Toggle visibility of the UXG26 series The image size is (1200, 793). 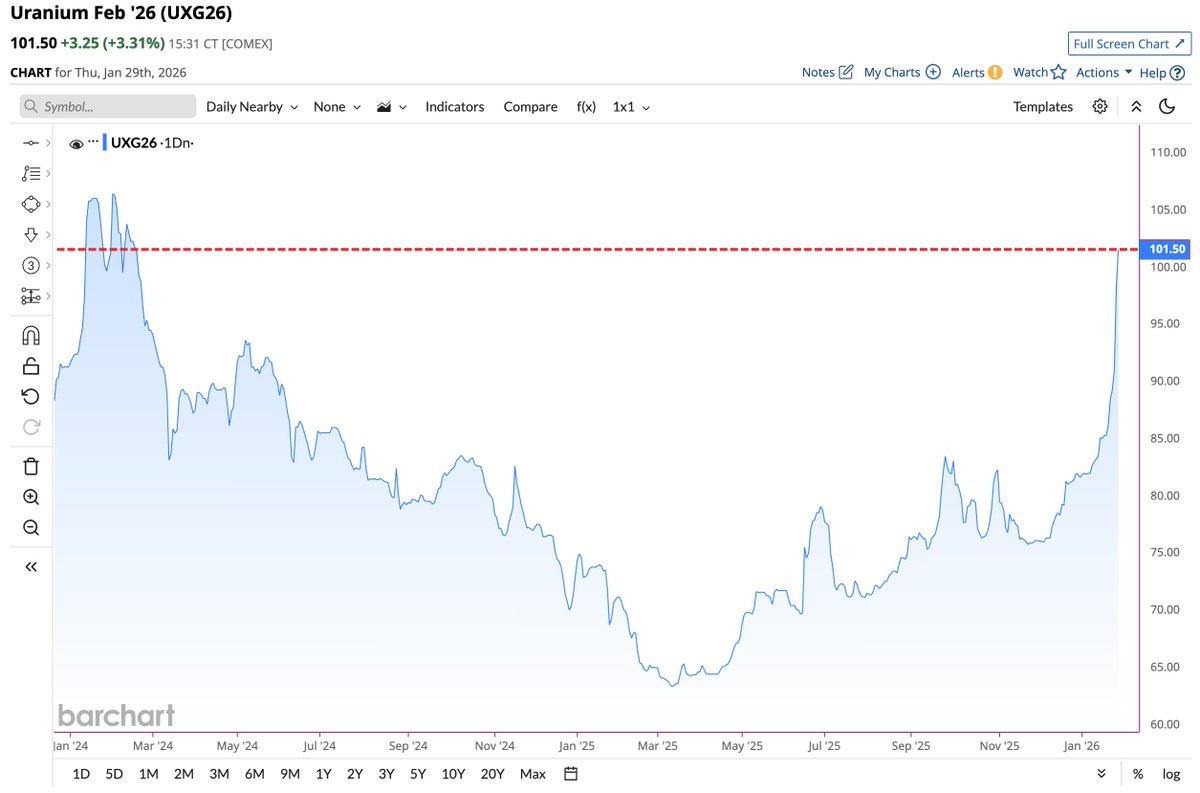coord(76,143)
